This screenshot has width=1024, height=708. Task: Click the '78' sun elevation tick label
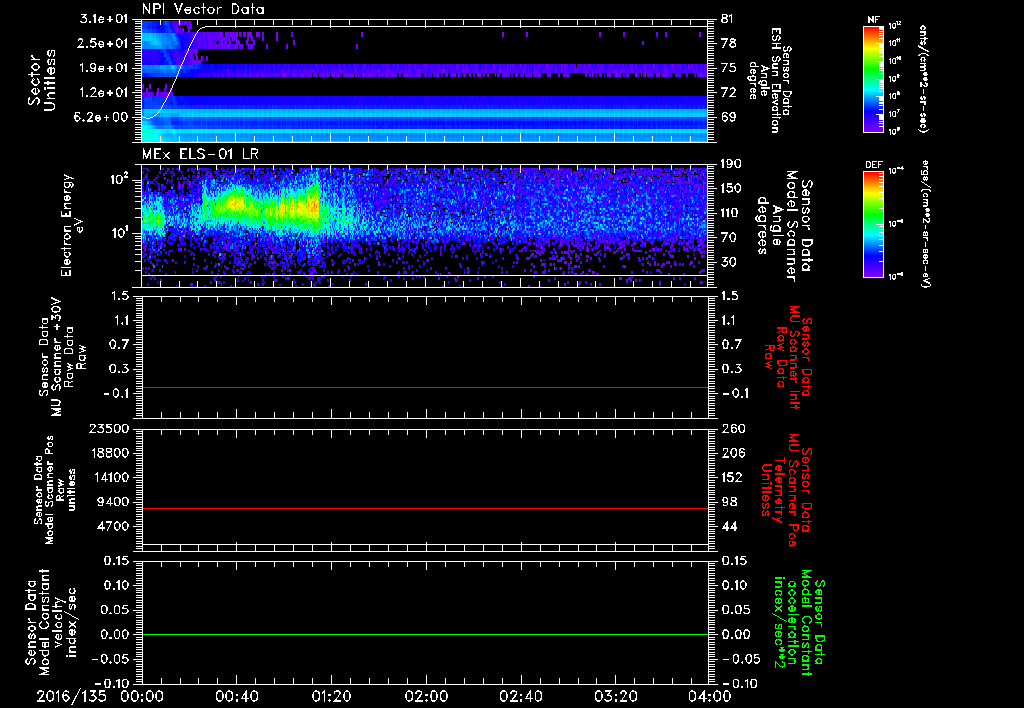pyautogui.click(x=728, y=43)
